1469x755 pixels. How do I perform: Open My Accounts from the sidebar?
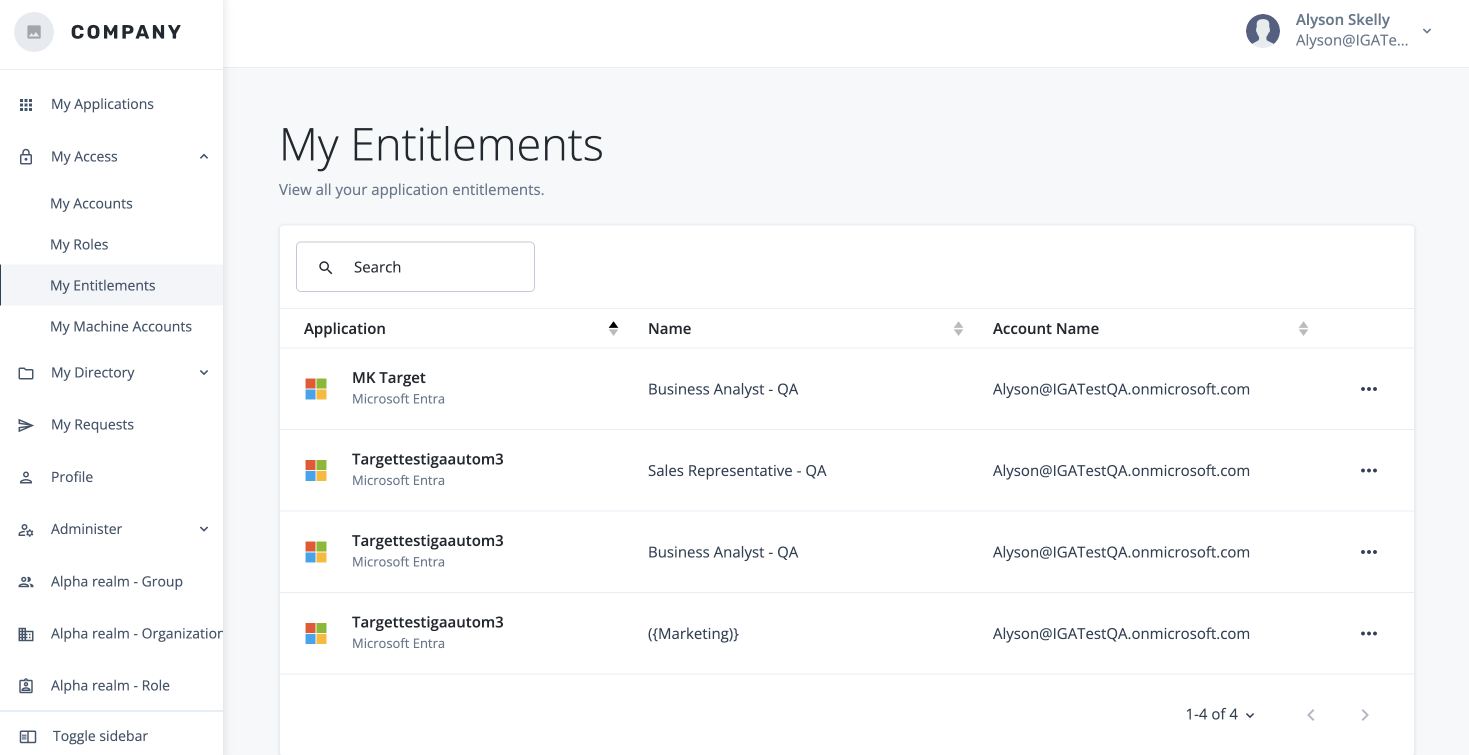pyautogui.click(x=91, y=203)
